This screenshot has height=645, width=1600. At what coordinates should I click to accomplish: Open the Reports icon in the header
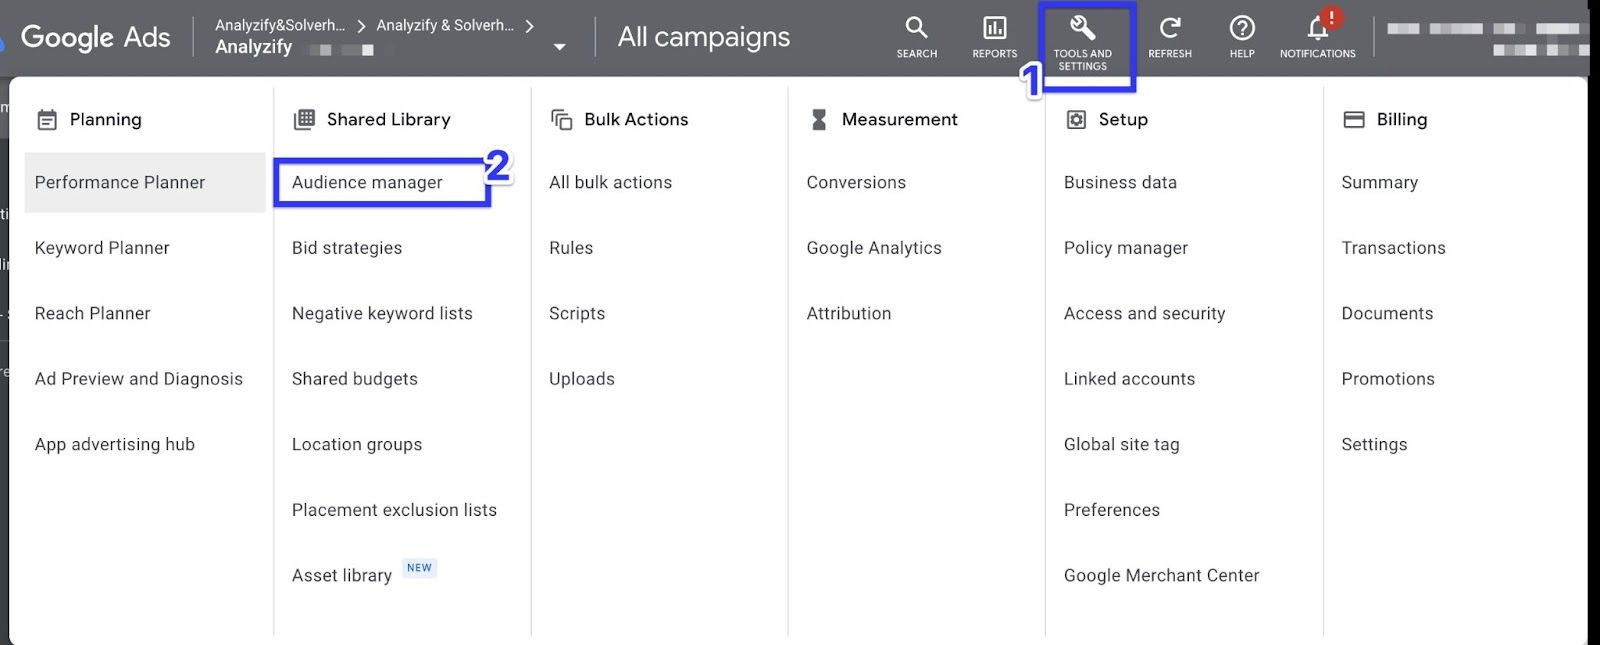coord(994,37)
